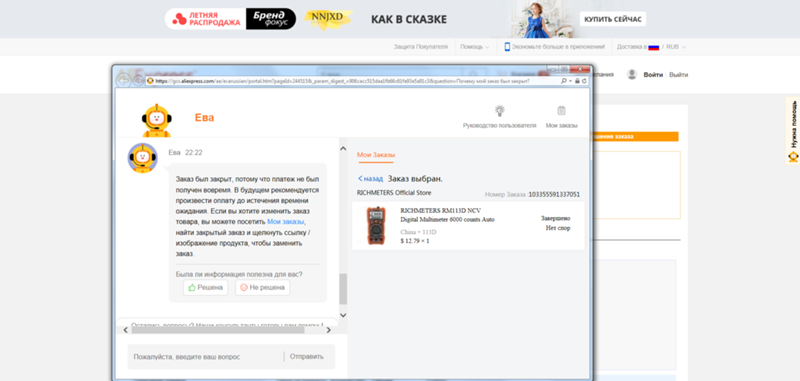Open My Orders clipboard icon

point(561,111)
